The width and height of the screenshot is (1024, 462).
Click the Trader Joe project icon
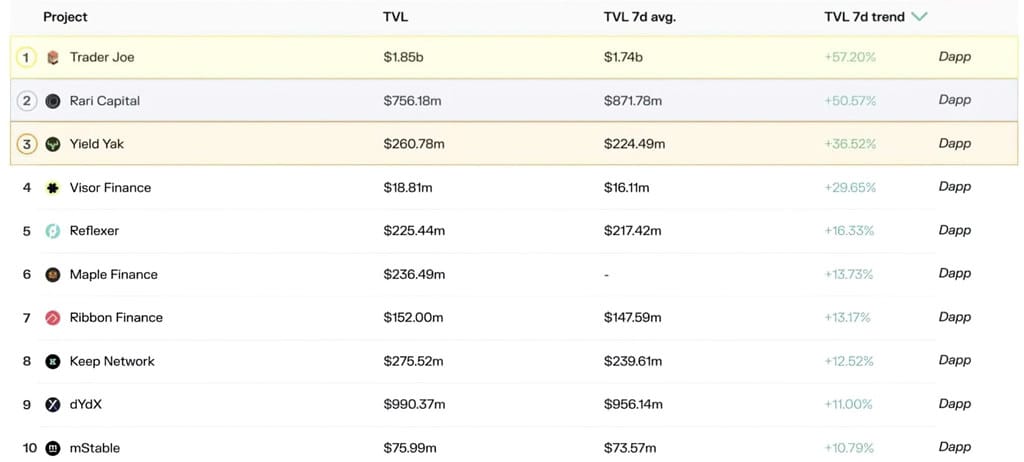coord(53,58)
